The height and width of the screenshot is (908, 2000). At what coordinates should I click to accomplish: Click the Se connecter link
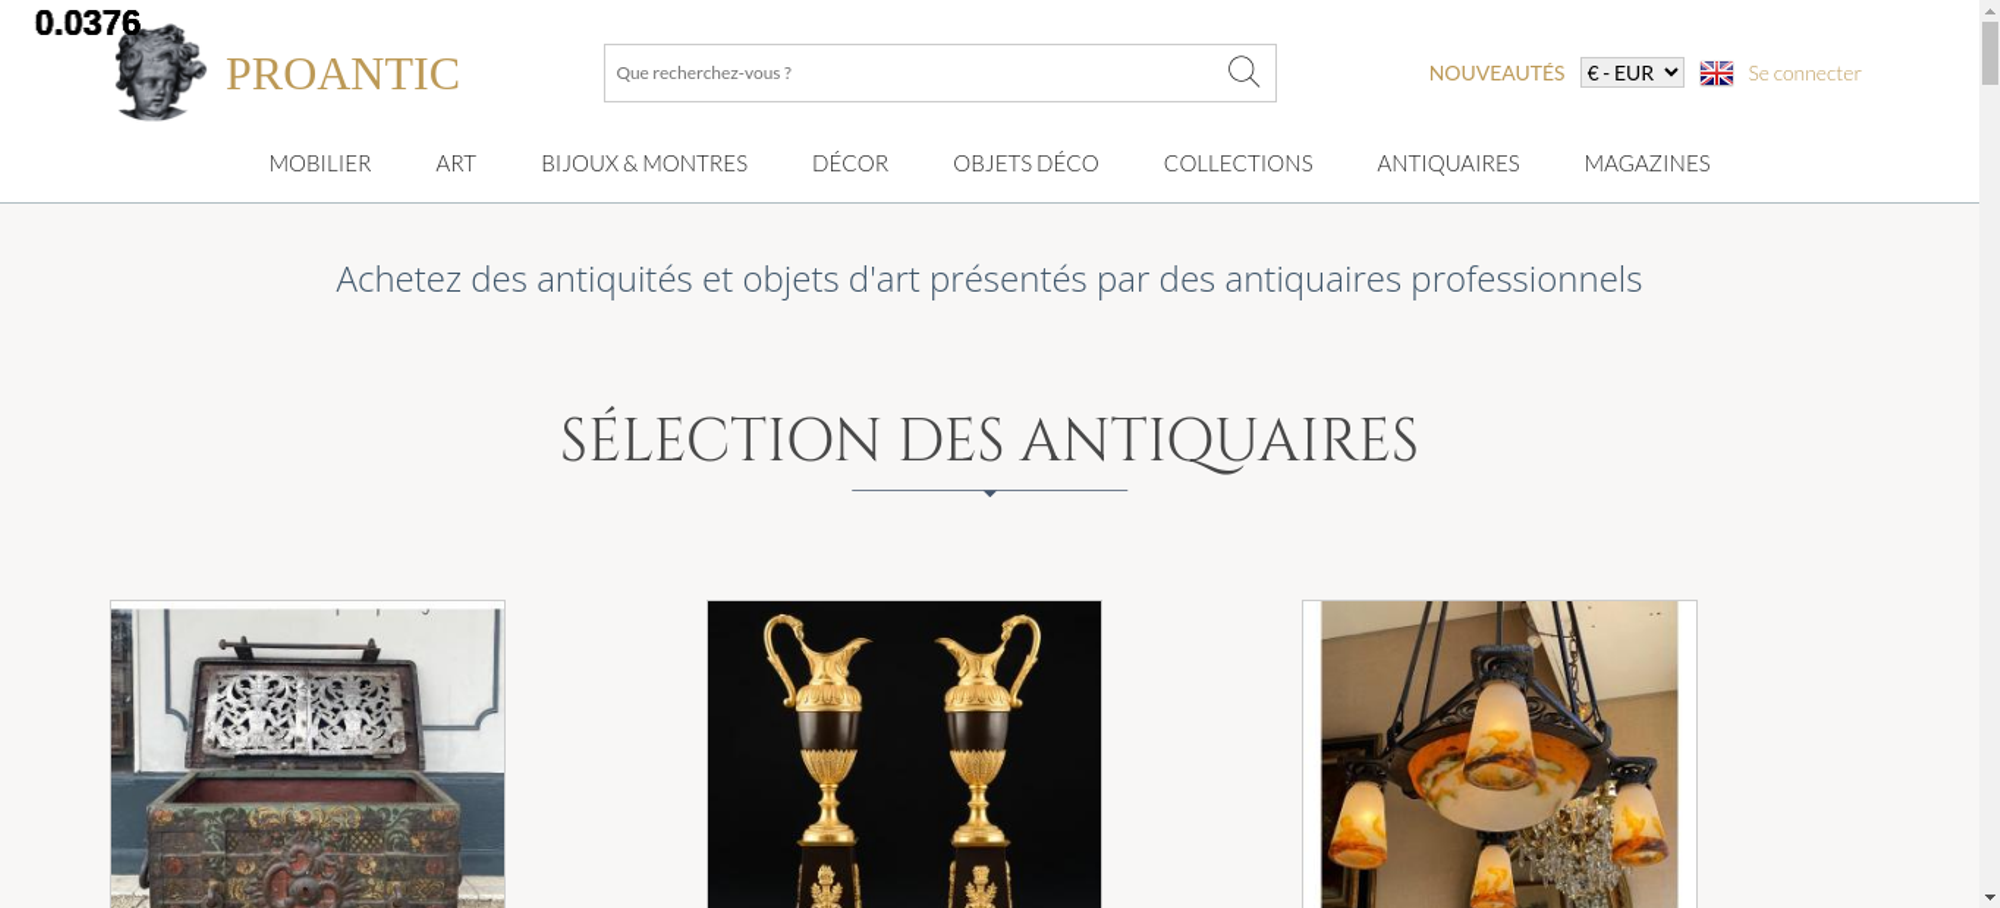click(x=1804, y=73)
